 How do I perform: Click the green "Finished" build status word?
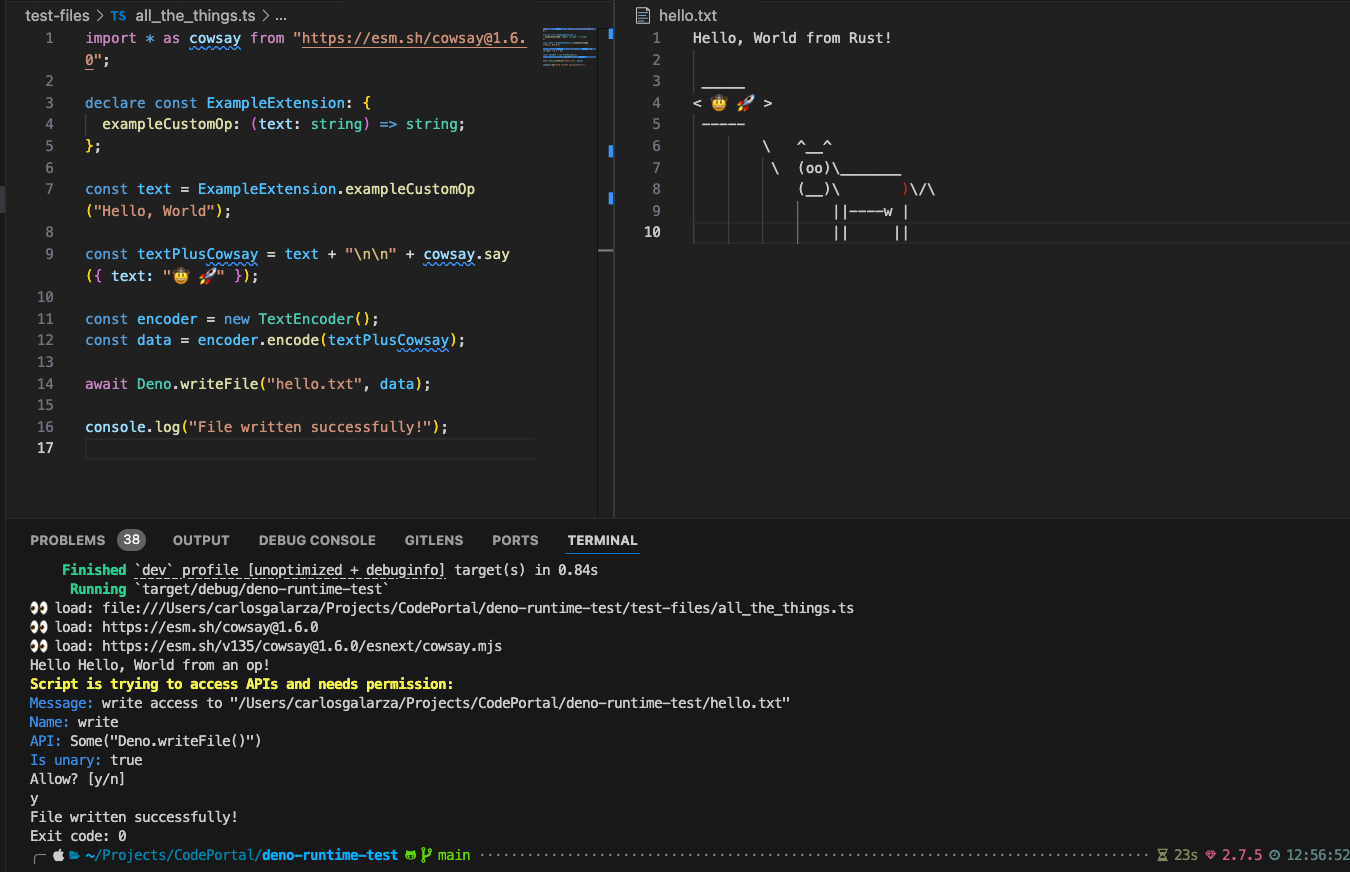click(x=94, y=570)
